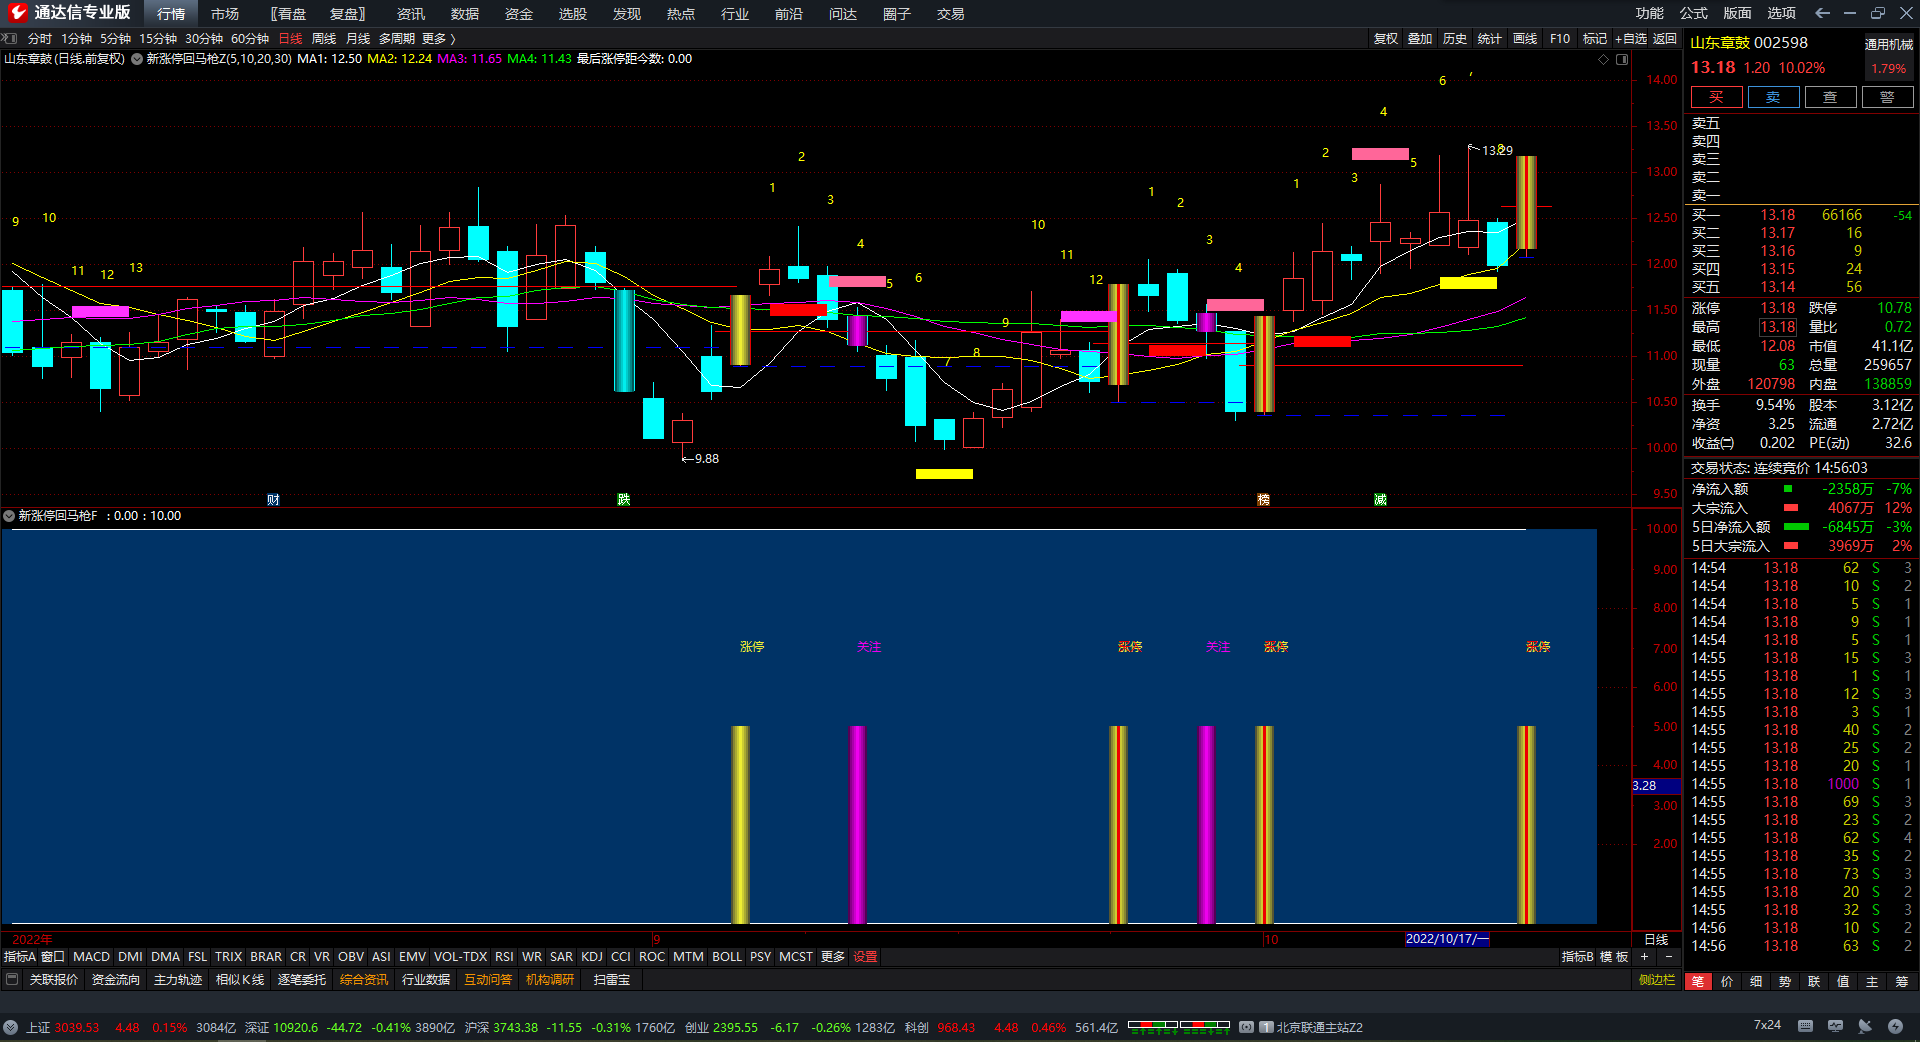
Task: Open the 指标A indicator selector
Action: (20, 957)
